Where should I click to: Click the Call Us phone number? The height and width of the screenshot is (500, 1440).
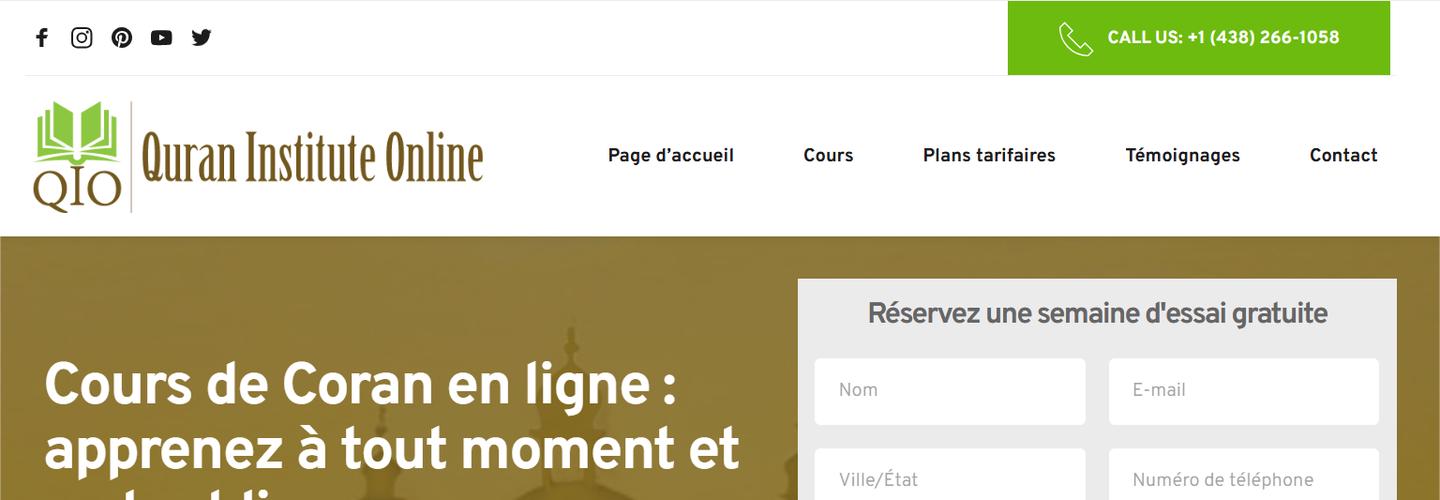[1223, 38]
